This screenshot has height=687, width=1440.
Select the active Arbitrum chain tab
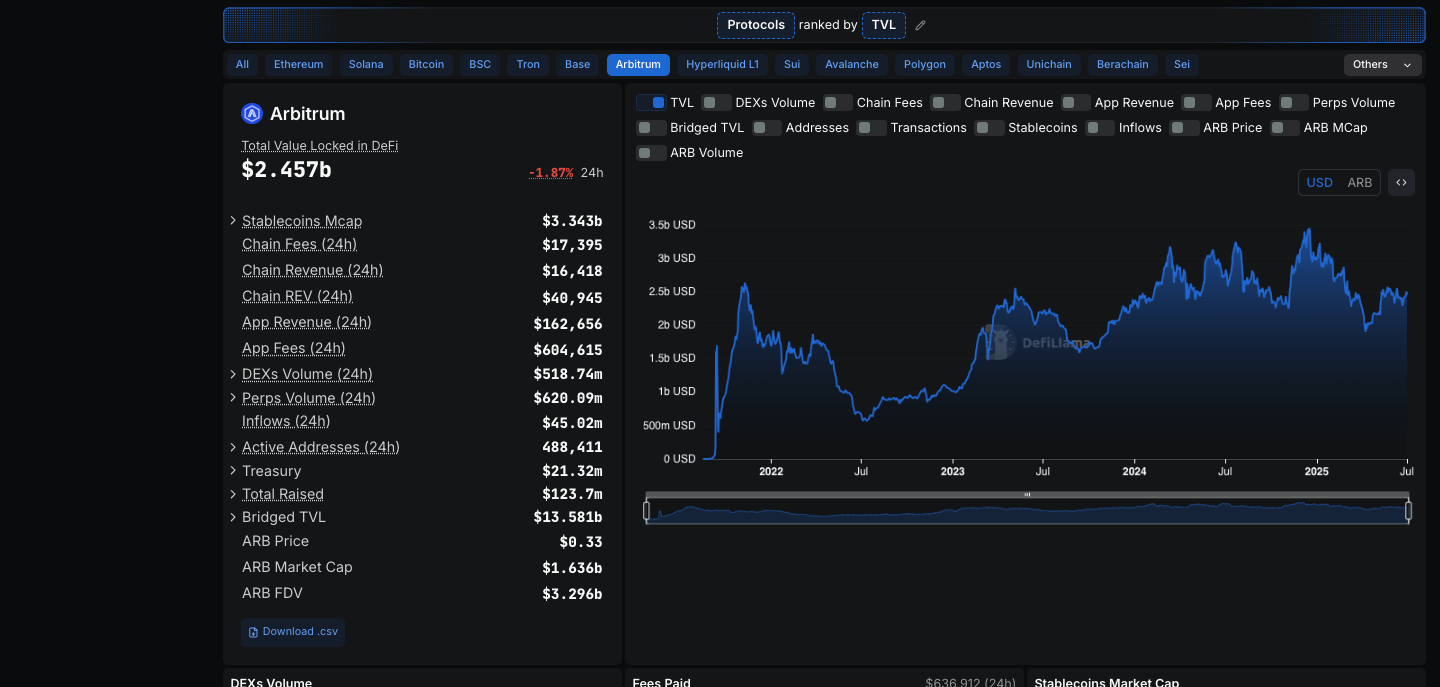[638, 65]
